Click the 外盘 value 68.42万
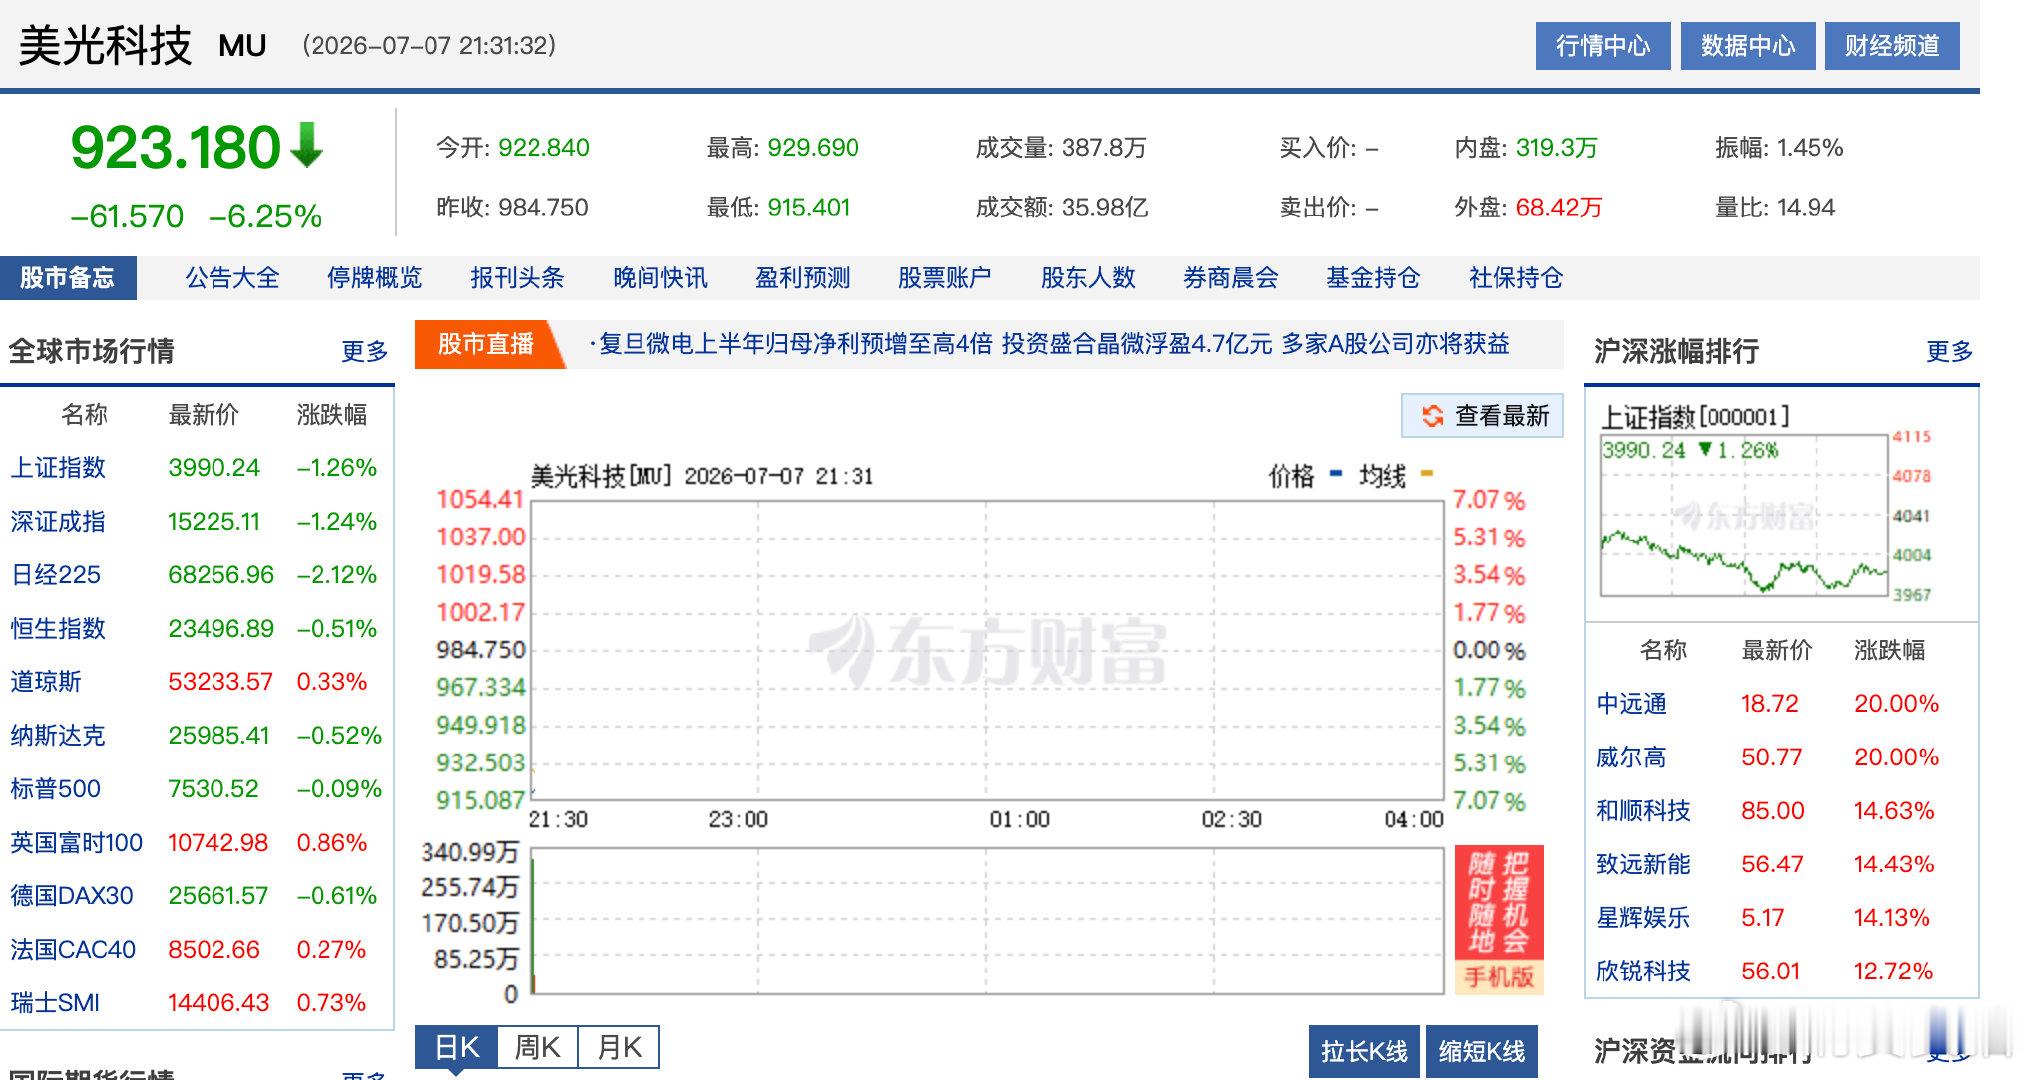Image resolution: width=2031 pixels, height=1080 pixels. (1559, 208)
